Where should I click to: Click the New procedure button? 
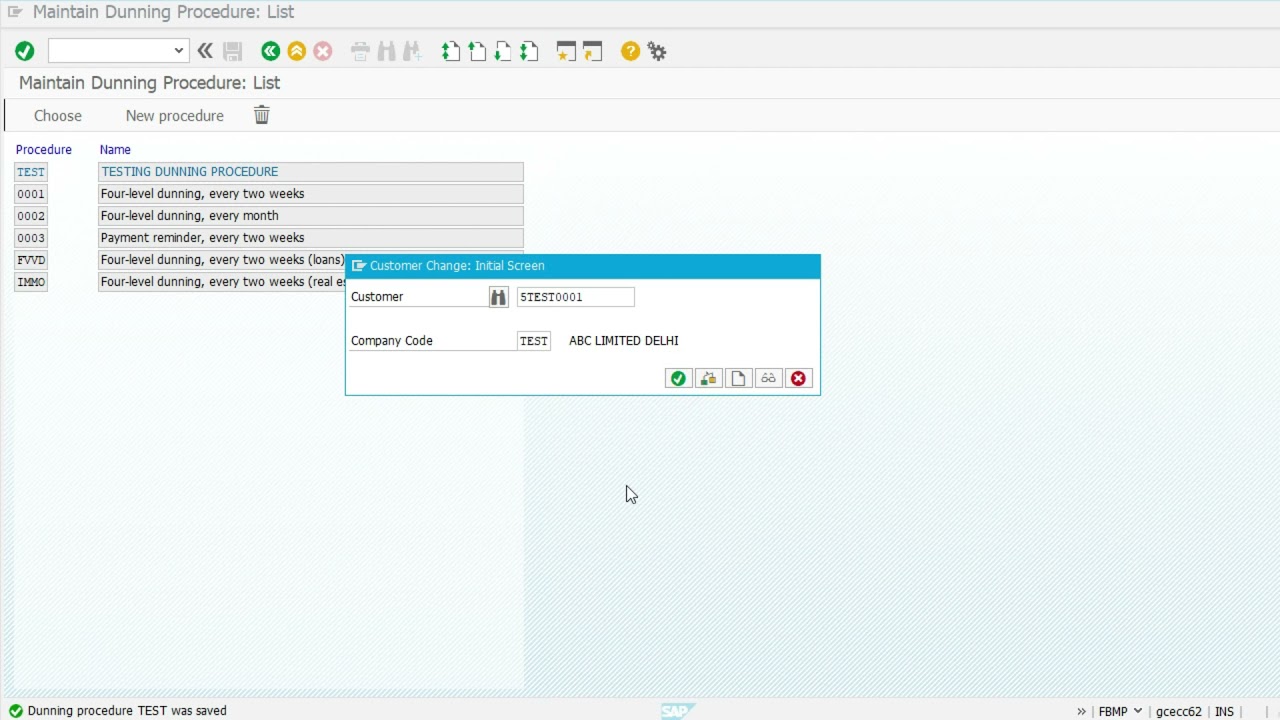[175, 116]
